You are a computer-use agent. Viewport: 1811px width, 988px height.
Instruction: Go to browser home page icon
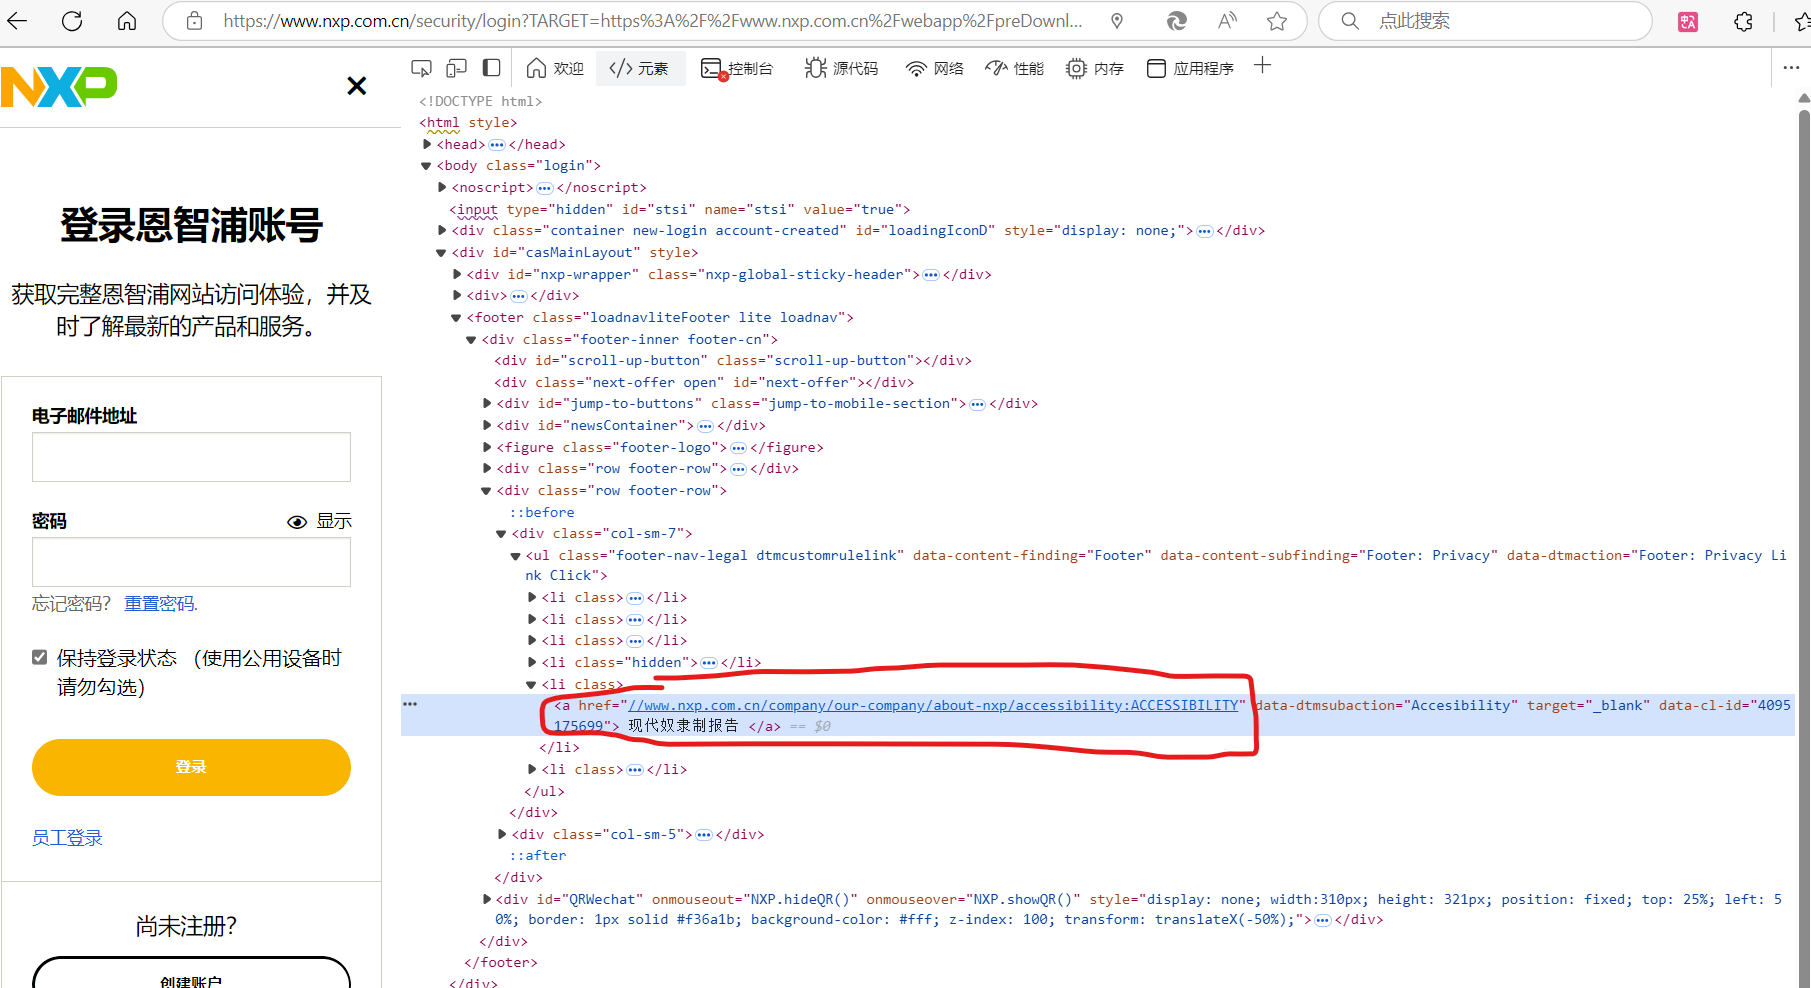(x=127, y=21)
